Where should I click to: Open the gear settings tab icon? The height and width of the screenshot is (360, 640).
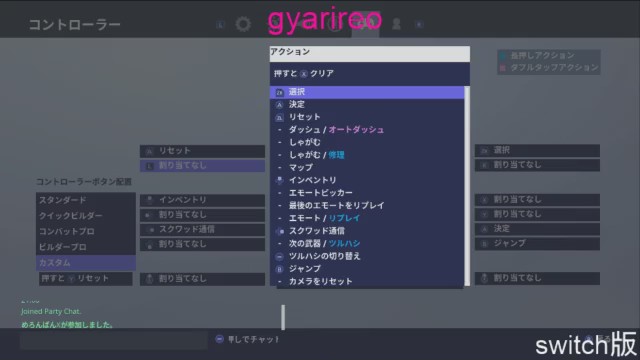(243, 24)
